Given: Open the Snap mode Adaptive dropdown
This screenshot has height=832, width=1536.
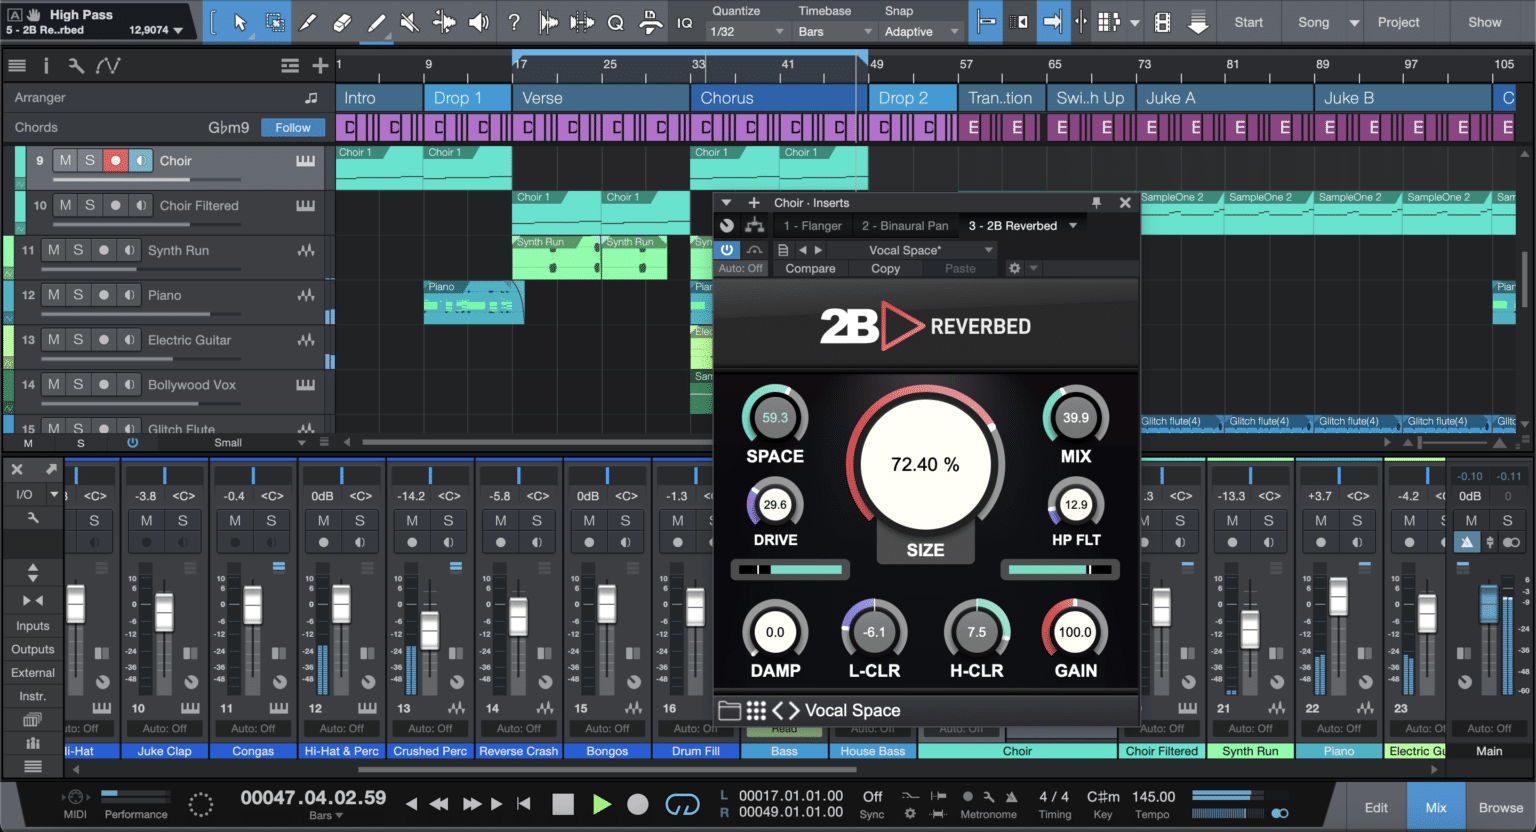Looking at the screenshot, I should [920, 30].
